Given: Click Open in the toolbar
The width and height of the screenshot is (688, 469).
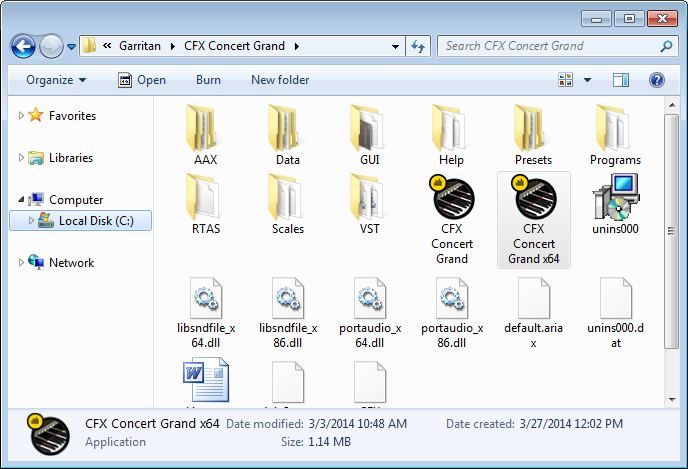Looking at the screenshot, I should coord(142,80).
